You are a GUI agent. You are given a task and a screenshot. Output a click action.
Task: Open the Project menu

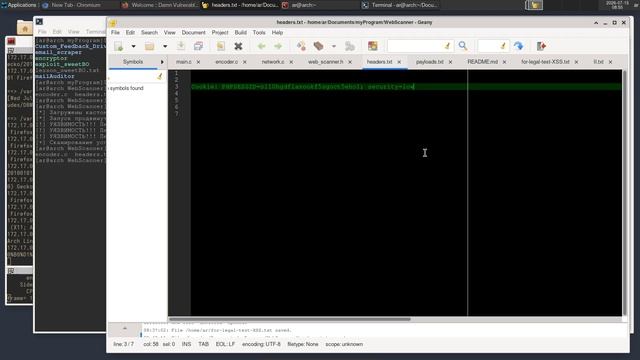click(220, 32)
